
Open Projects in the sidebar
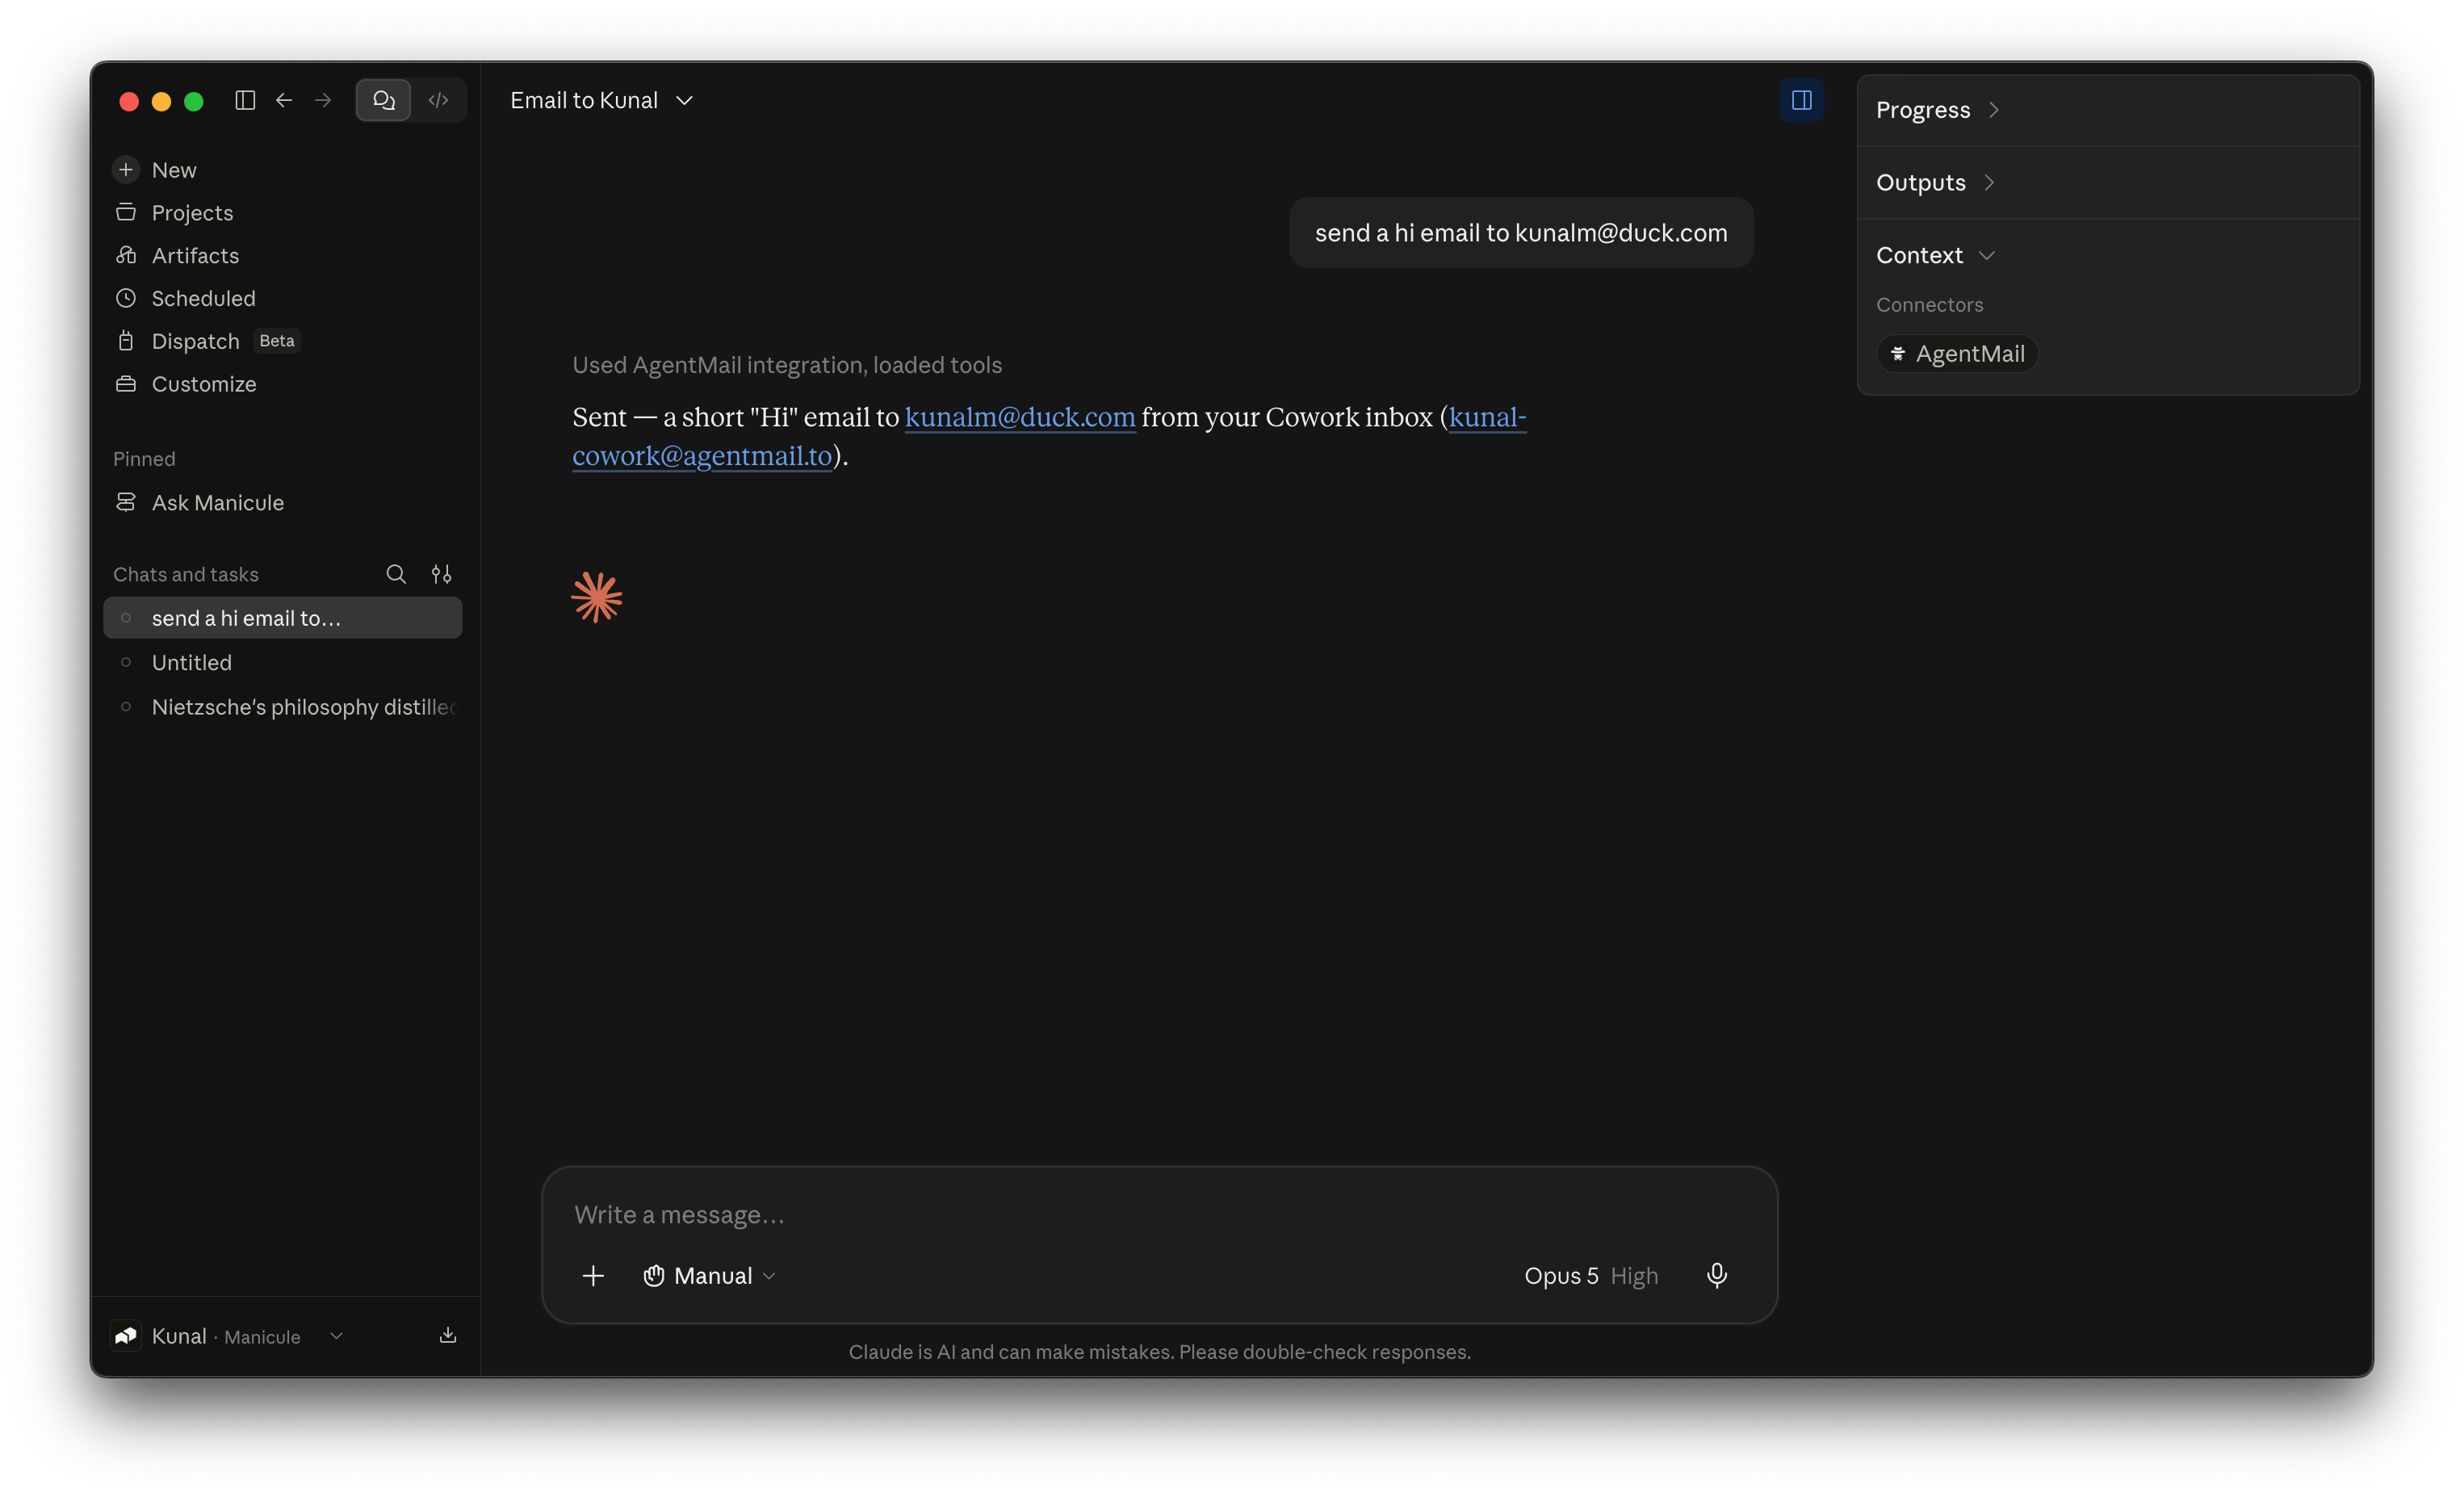tap(283, 213)
